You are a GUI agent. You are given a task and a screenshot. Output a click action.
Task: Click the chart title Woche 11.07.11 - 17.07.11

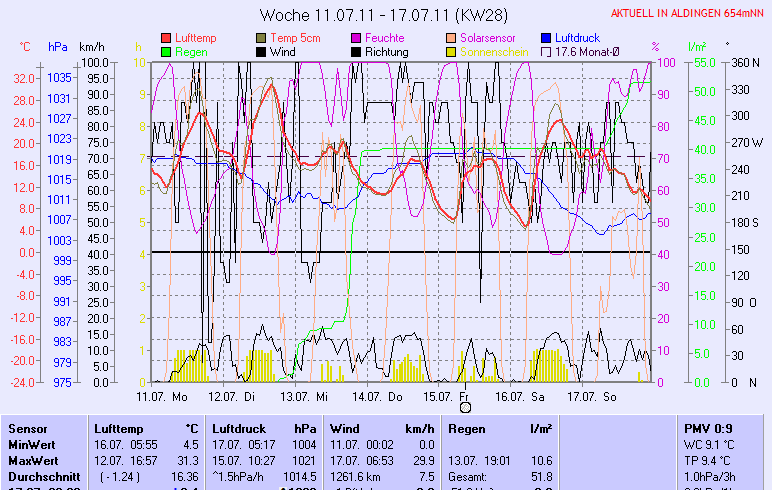click(x=383, y=15)
